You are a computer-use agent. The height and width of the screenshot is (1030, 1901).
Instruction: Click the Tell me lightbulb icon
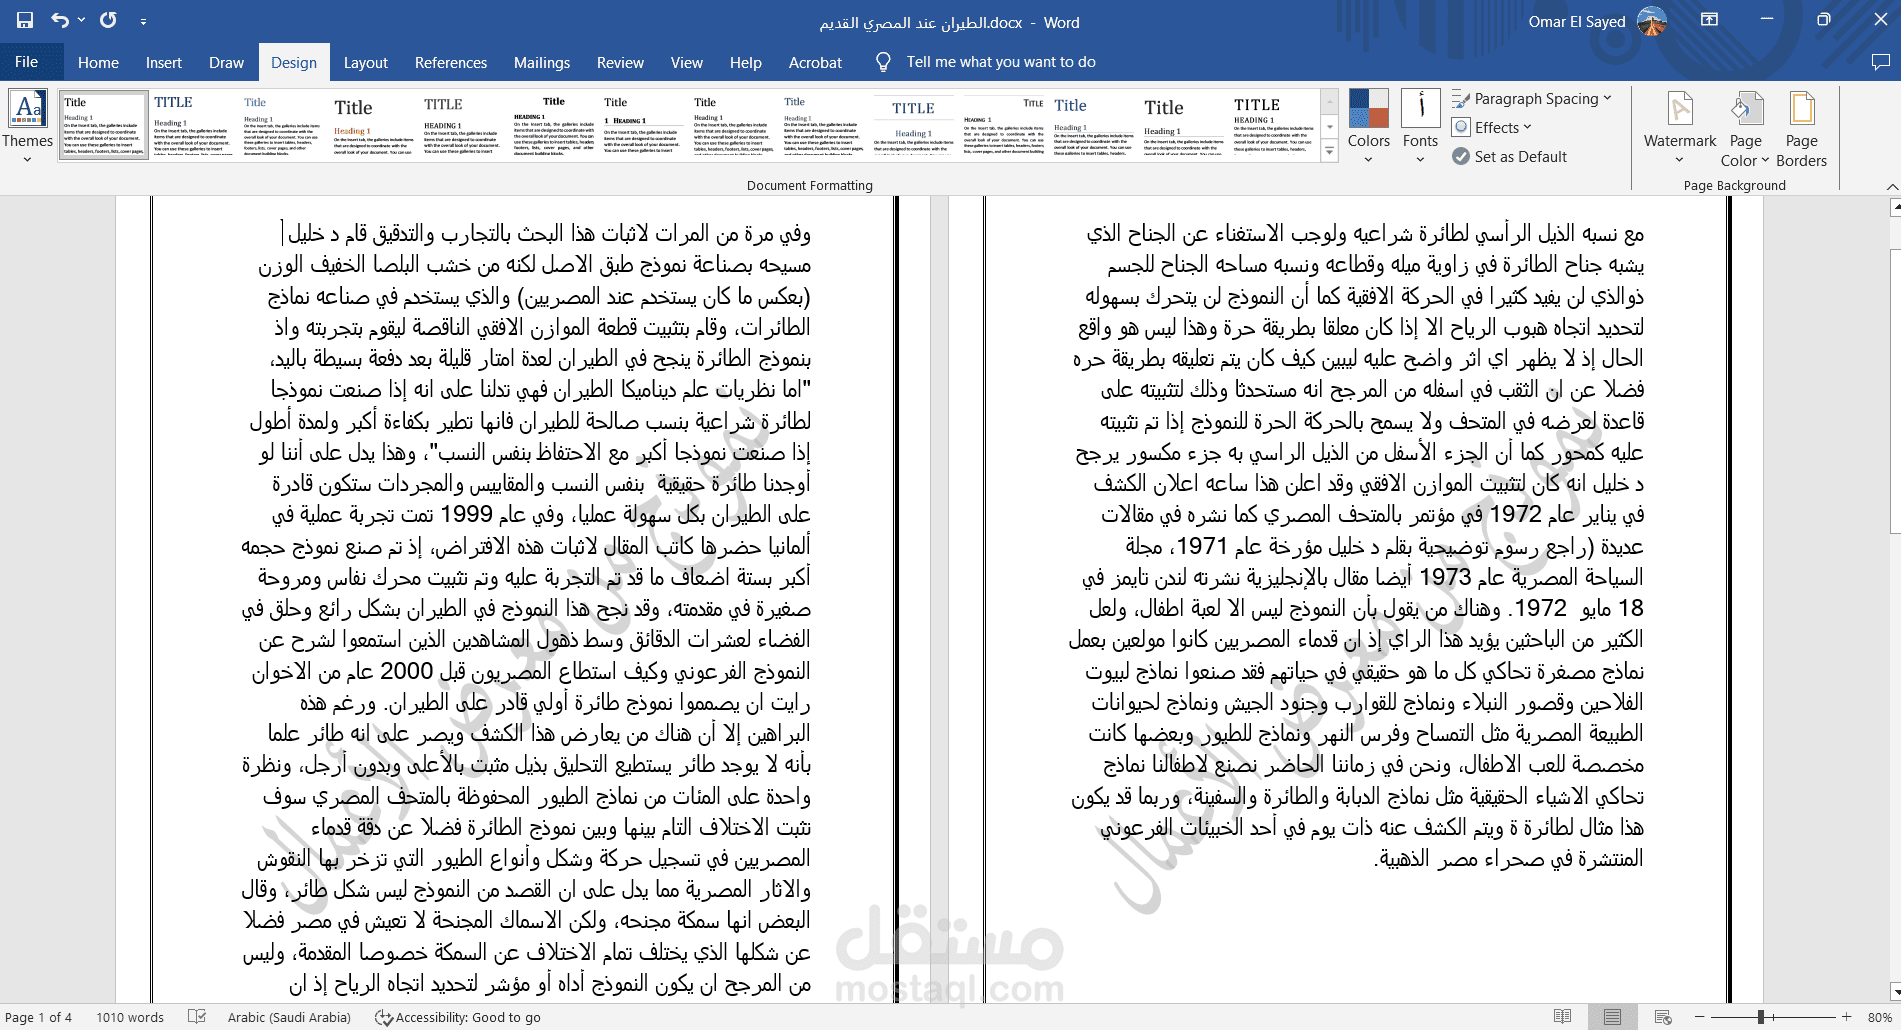coord(883,62)
